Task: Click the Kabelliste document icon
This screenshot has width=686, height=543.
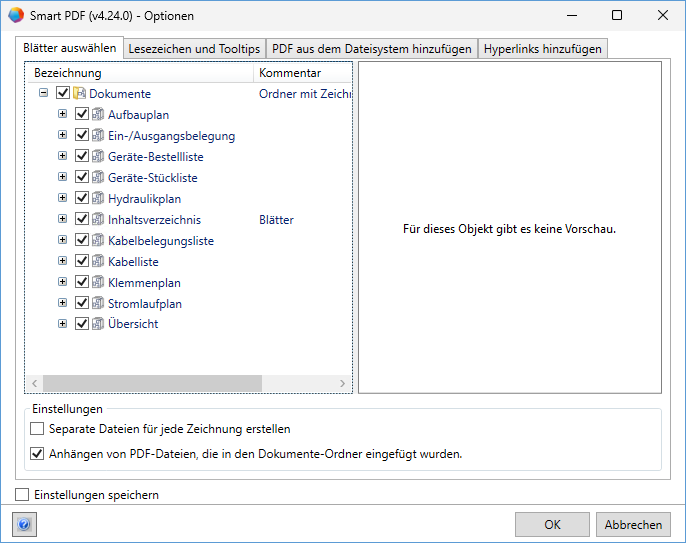Action: tap(98, 261)
